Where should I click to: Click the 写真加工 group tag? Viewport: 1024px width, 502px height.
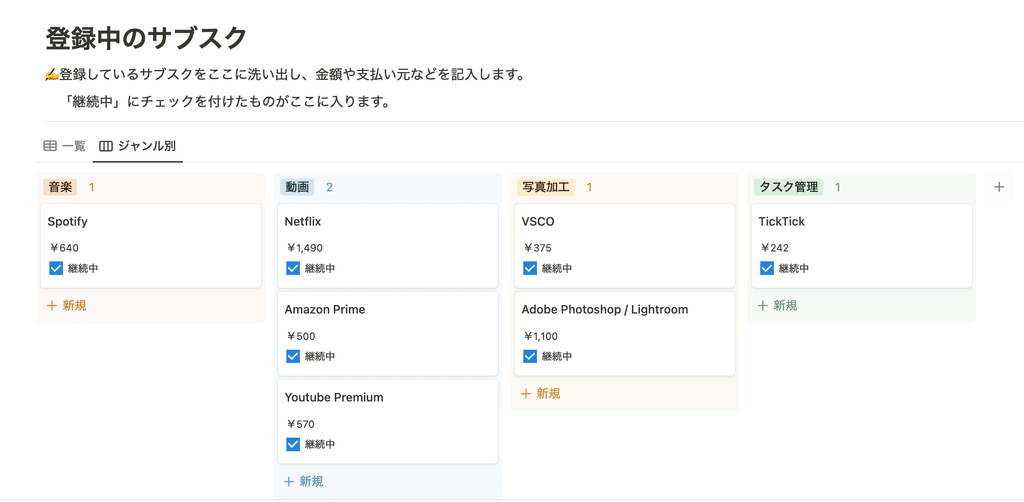(x=546, y=187)
